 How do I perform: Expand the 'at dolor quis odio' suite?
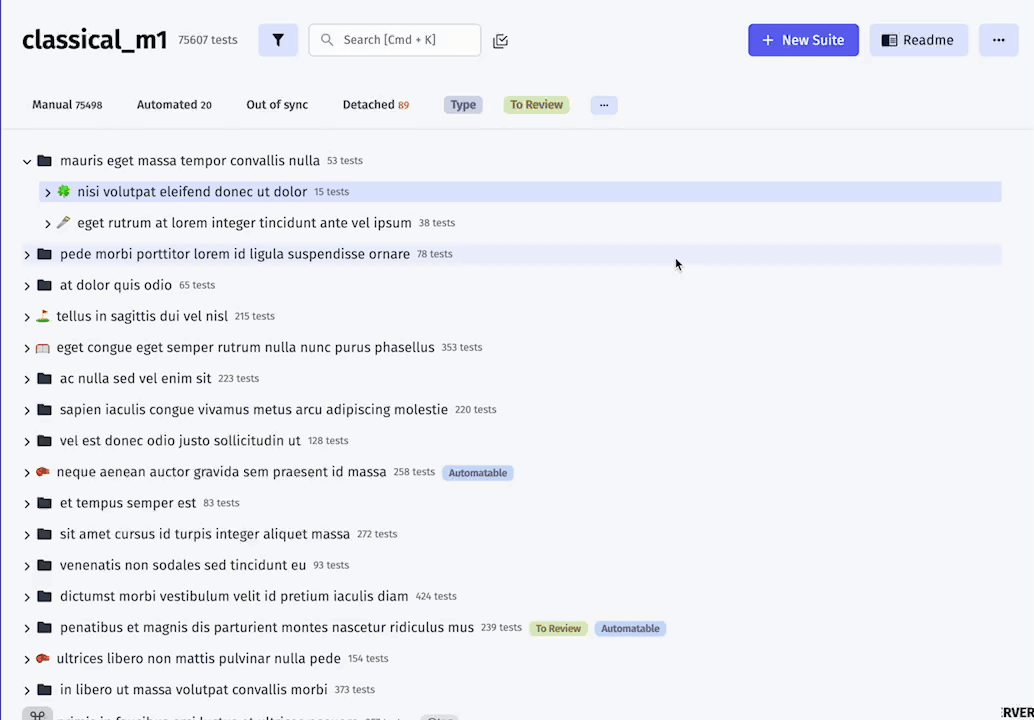(x=27, y=285)
